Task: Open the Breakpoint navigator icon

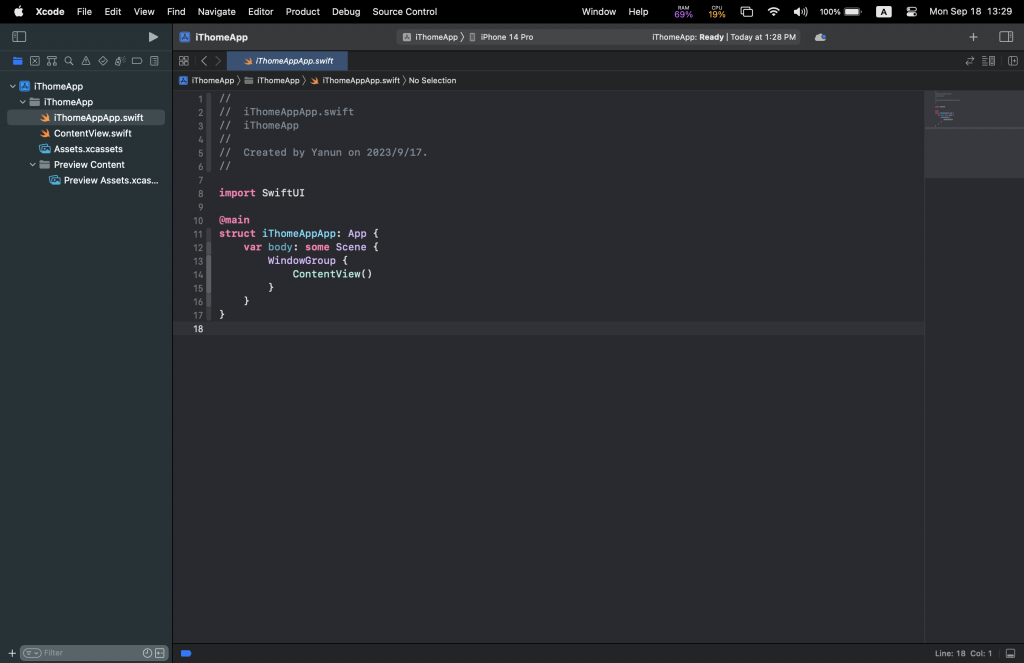Action: pyautogui.click(x=136, y=61)
